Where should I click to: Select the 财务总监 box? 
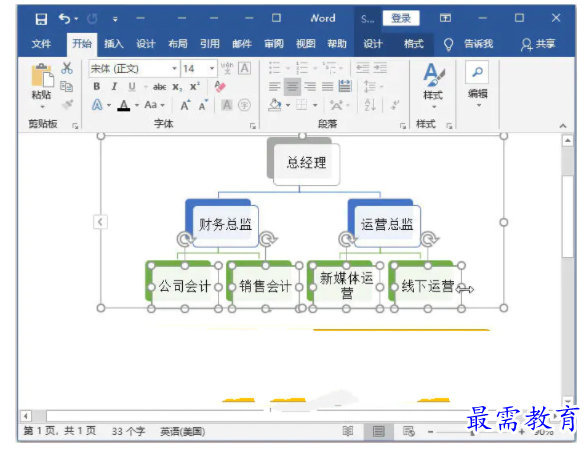point(225,225)
